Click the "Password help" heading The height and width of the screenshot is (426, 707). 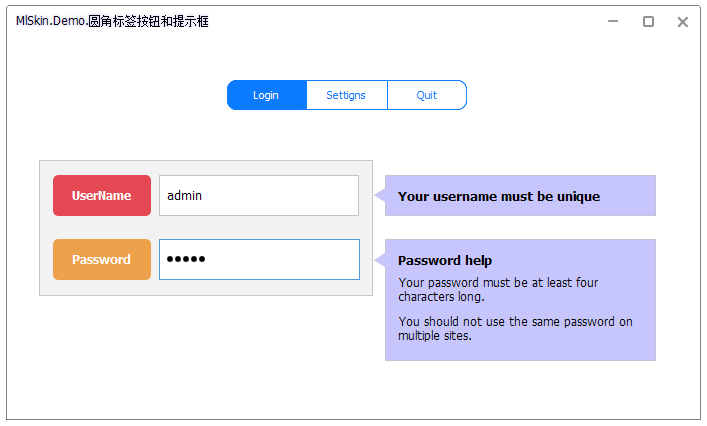445,261
